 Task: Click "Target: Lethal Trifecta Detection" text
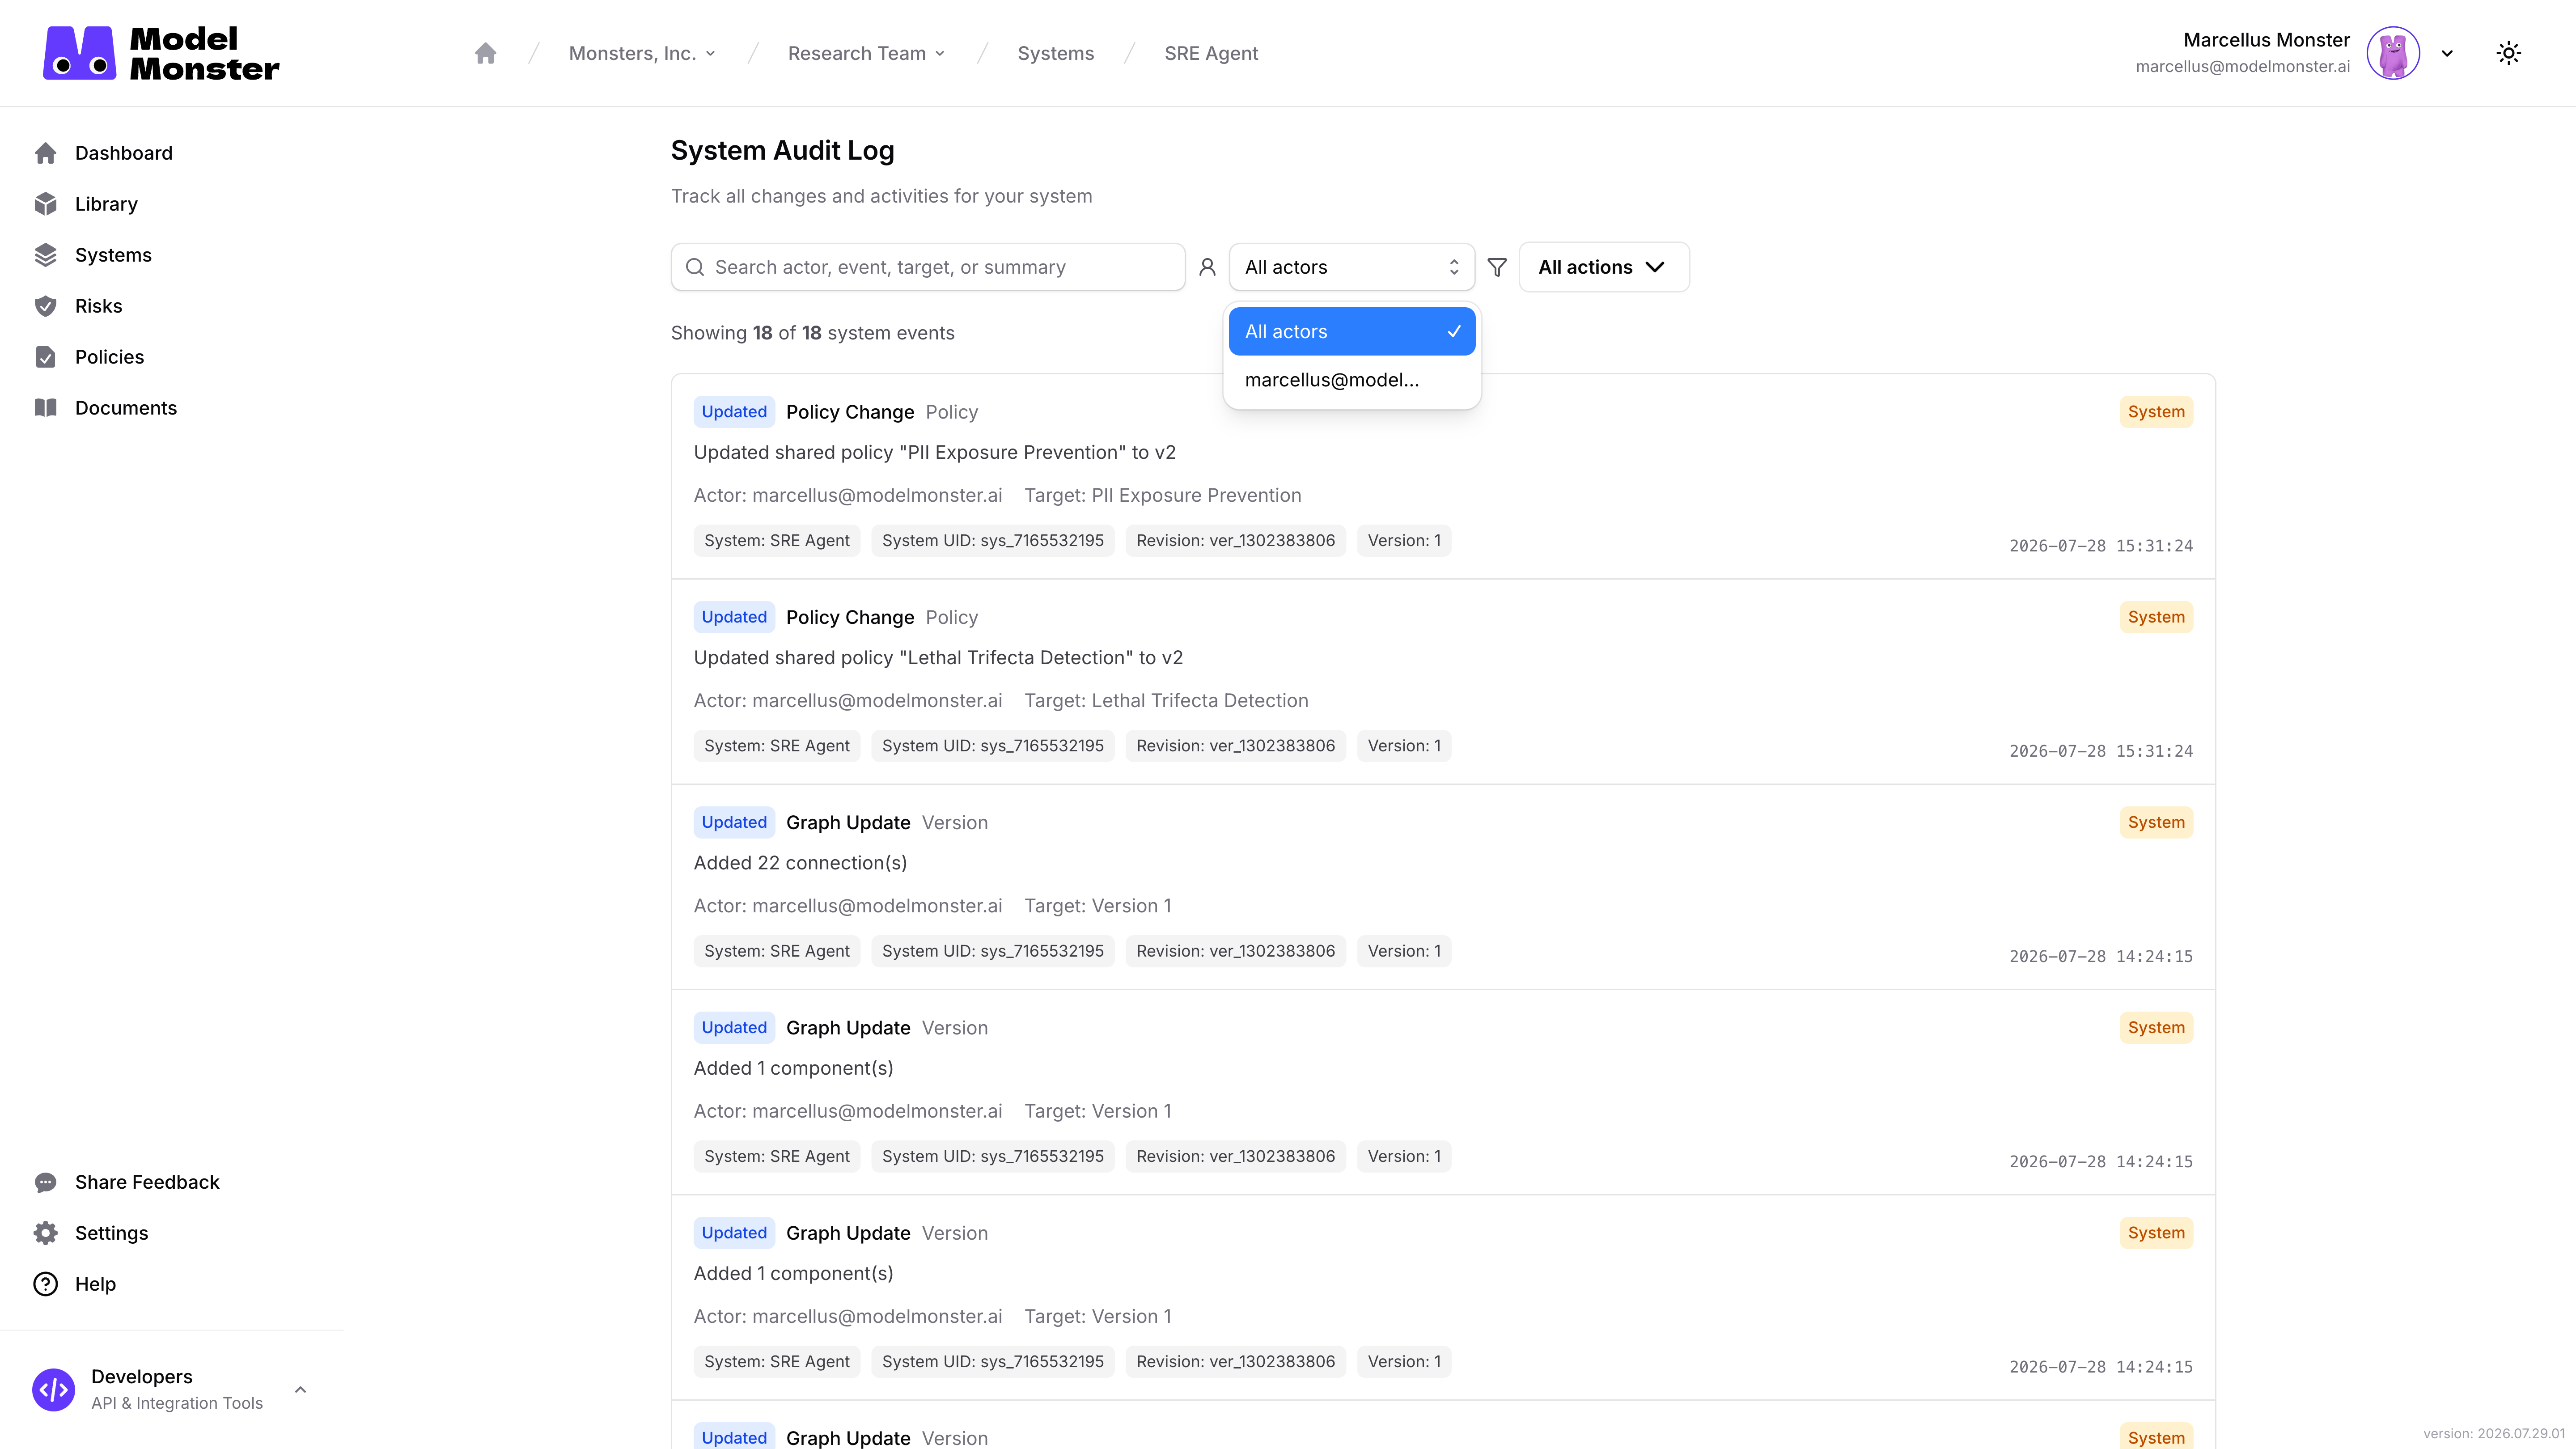1166,701
